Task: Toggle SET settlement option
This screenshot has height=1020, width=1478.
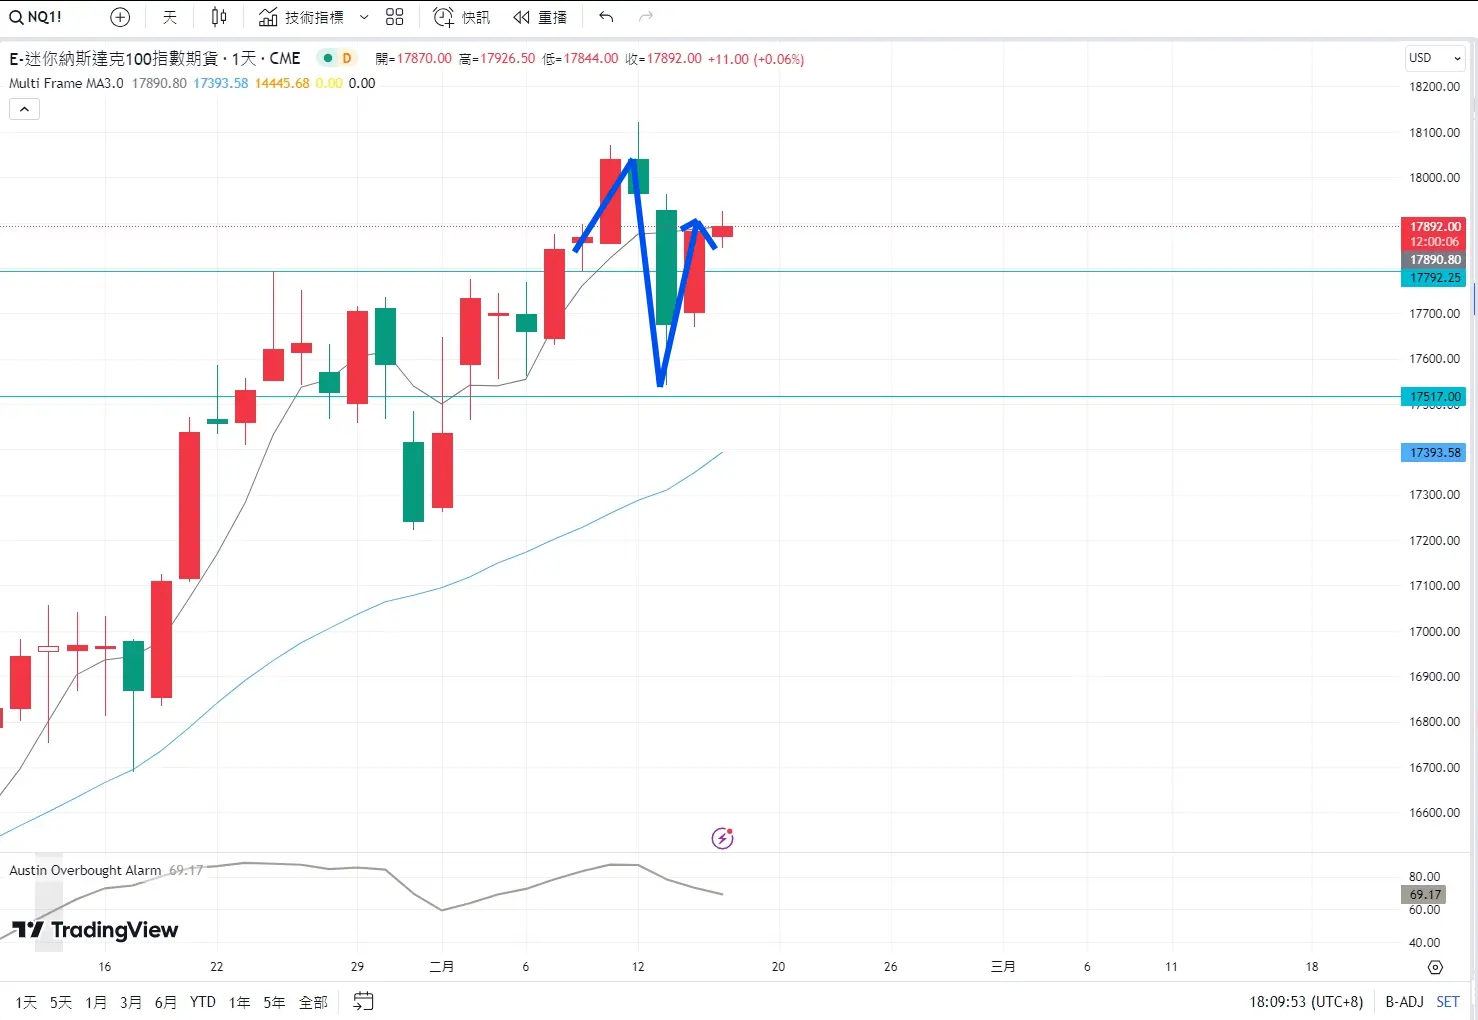Action: coord(1448,1002)
